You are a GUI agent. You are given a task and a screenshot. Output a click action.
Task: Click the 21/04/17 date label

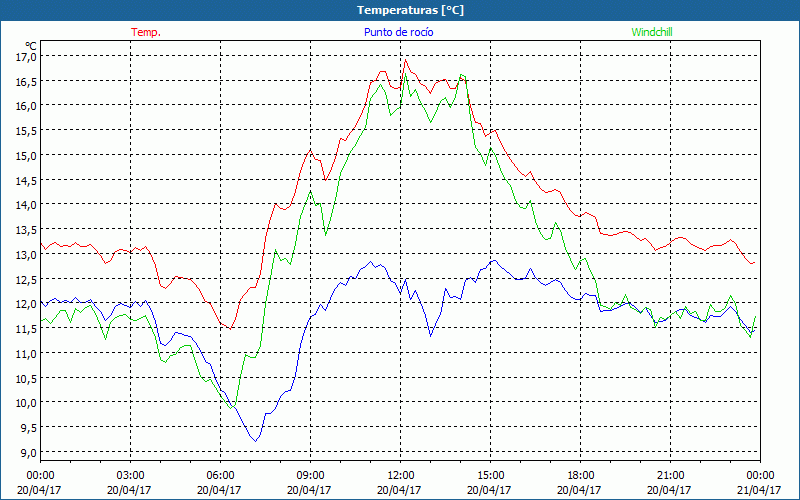coord(760,490)
